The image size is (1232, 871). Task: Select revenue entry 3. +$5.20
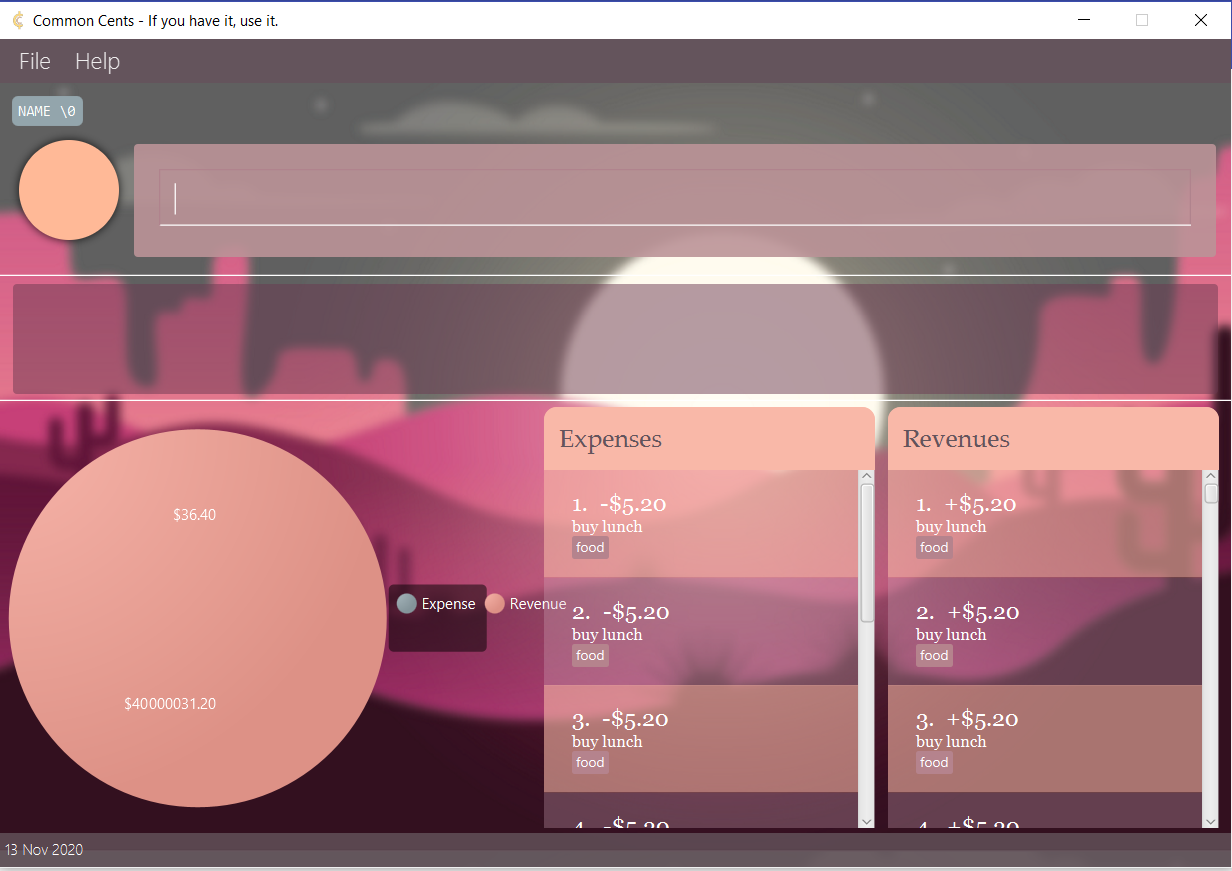tap(1045, 739)
